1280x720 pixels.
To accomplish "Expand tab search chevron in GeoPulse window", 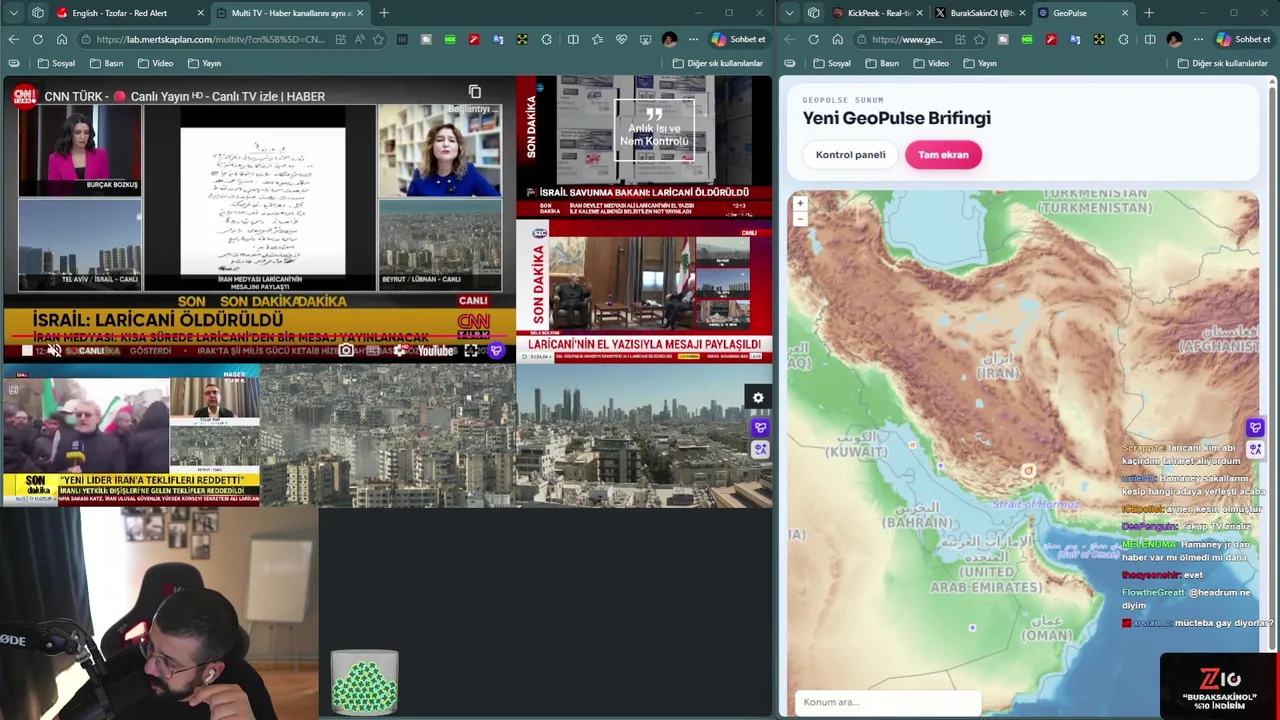I will 790,13.
